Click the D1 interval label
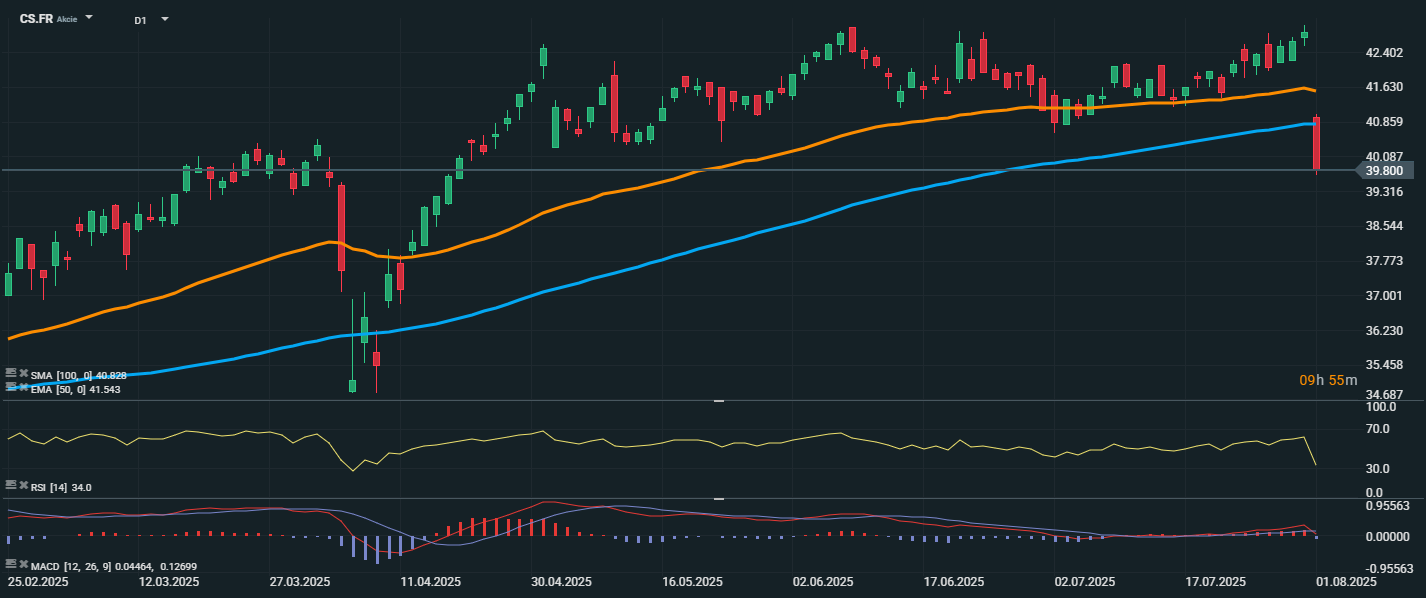This screenshot has width=1426, height=598. (x=140, y=20)
